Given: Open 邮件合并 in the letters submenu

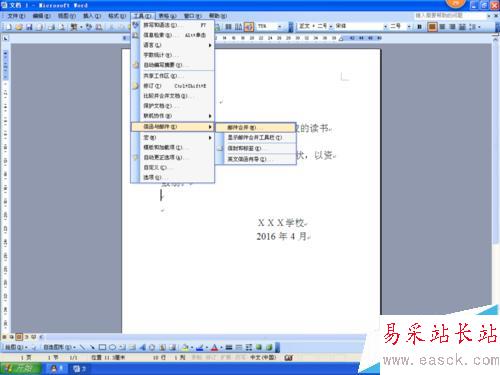Looking at the screenshot, I should 255,127.
